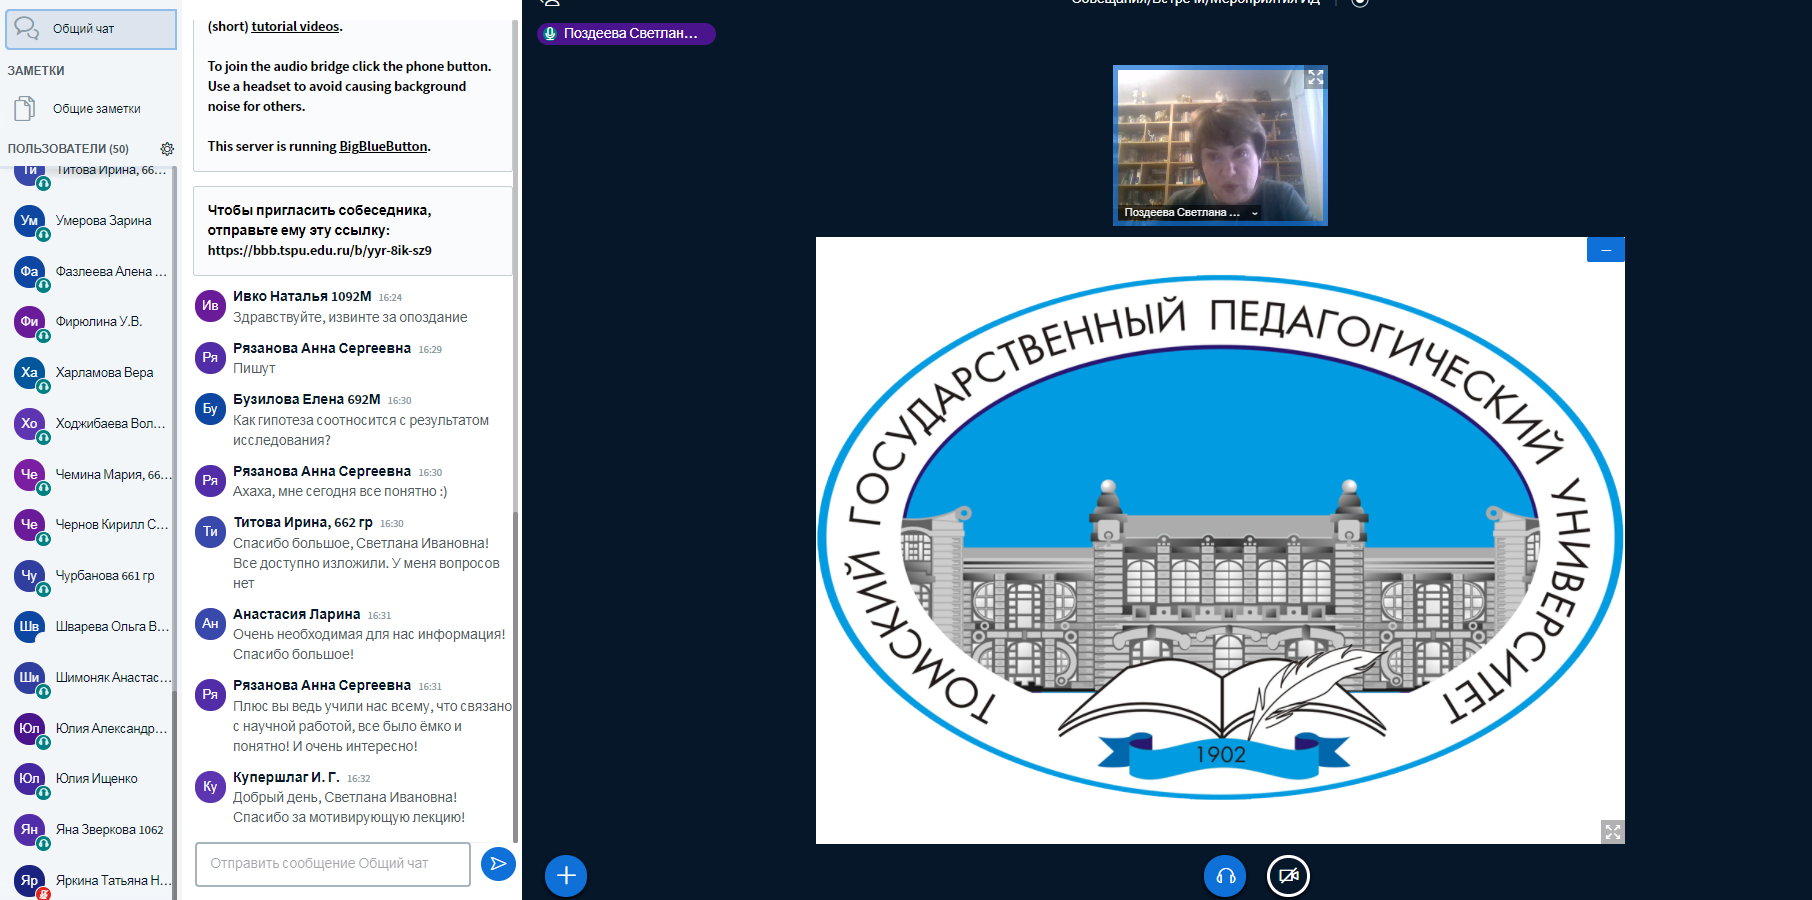Click Купершлаг И. Г. message text

point(349,808)
